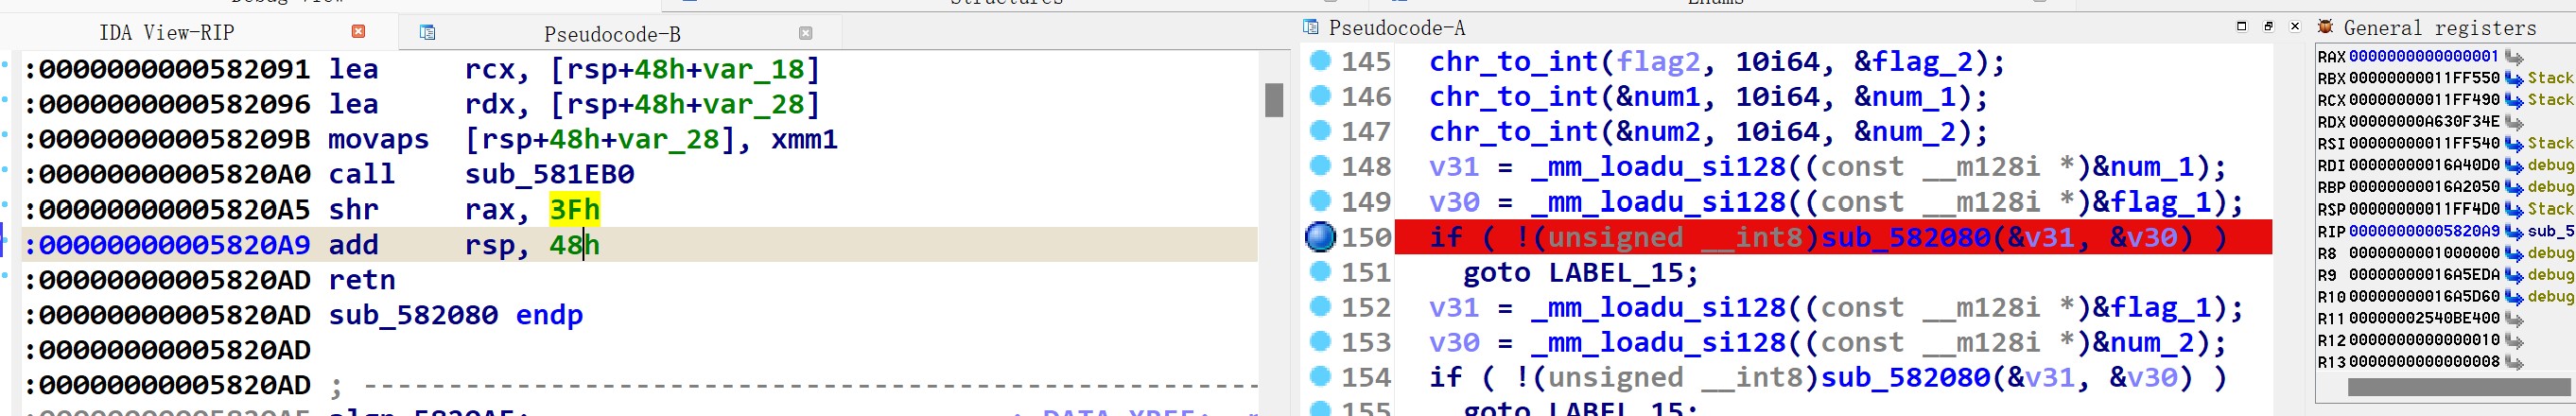Click the retn instruction at 5820AD

[x=362, y=279]
